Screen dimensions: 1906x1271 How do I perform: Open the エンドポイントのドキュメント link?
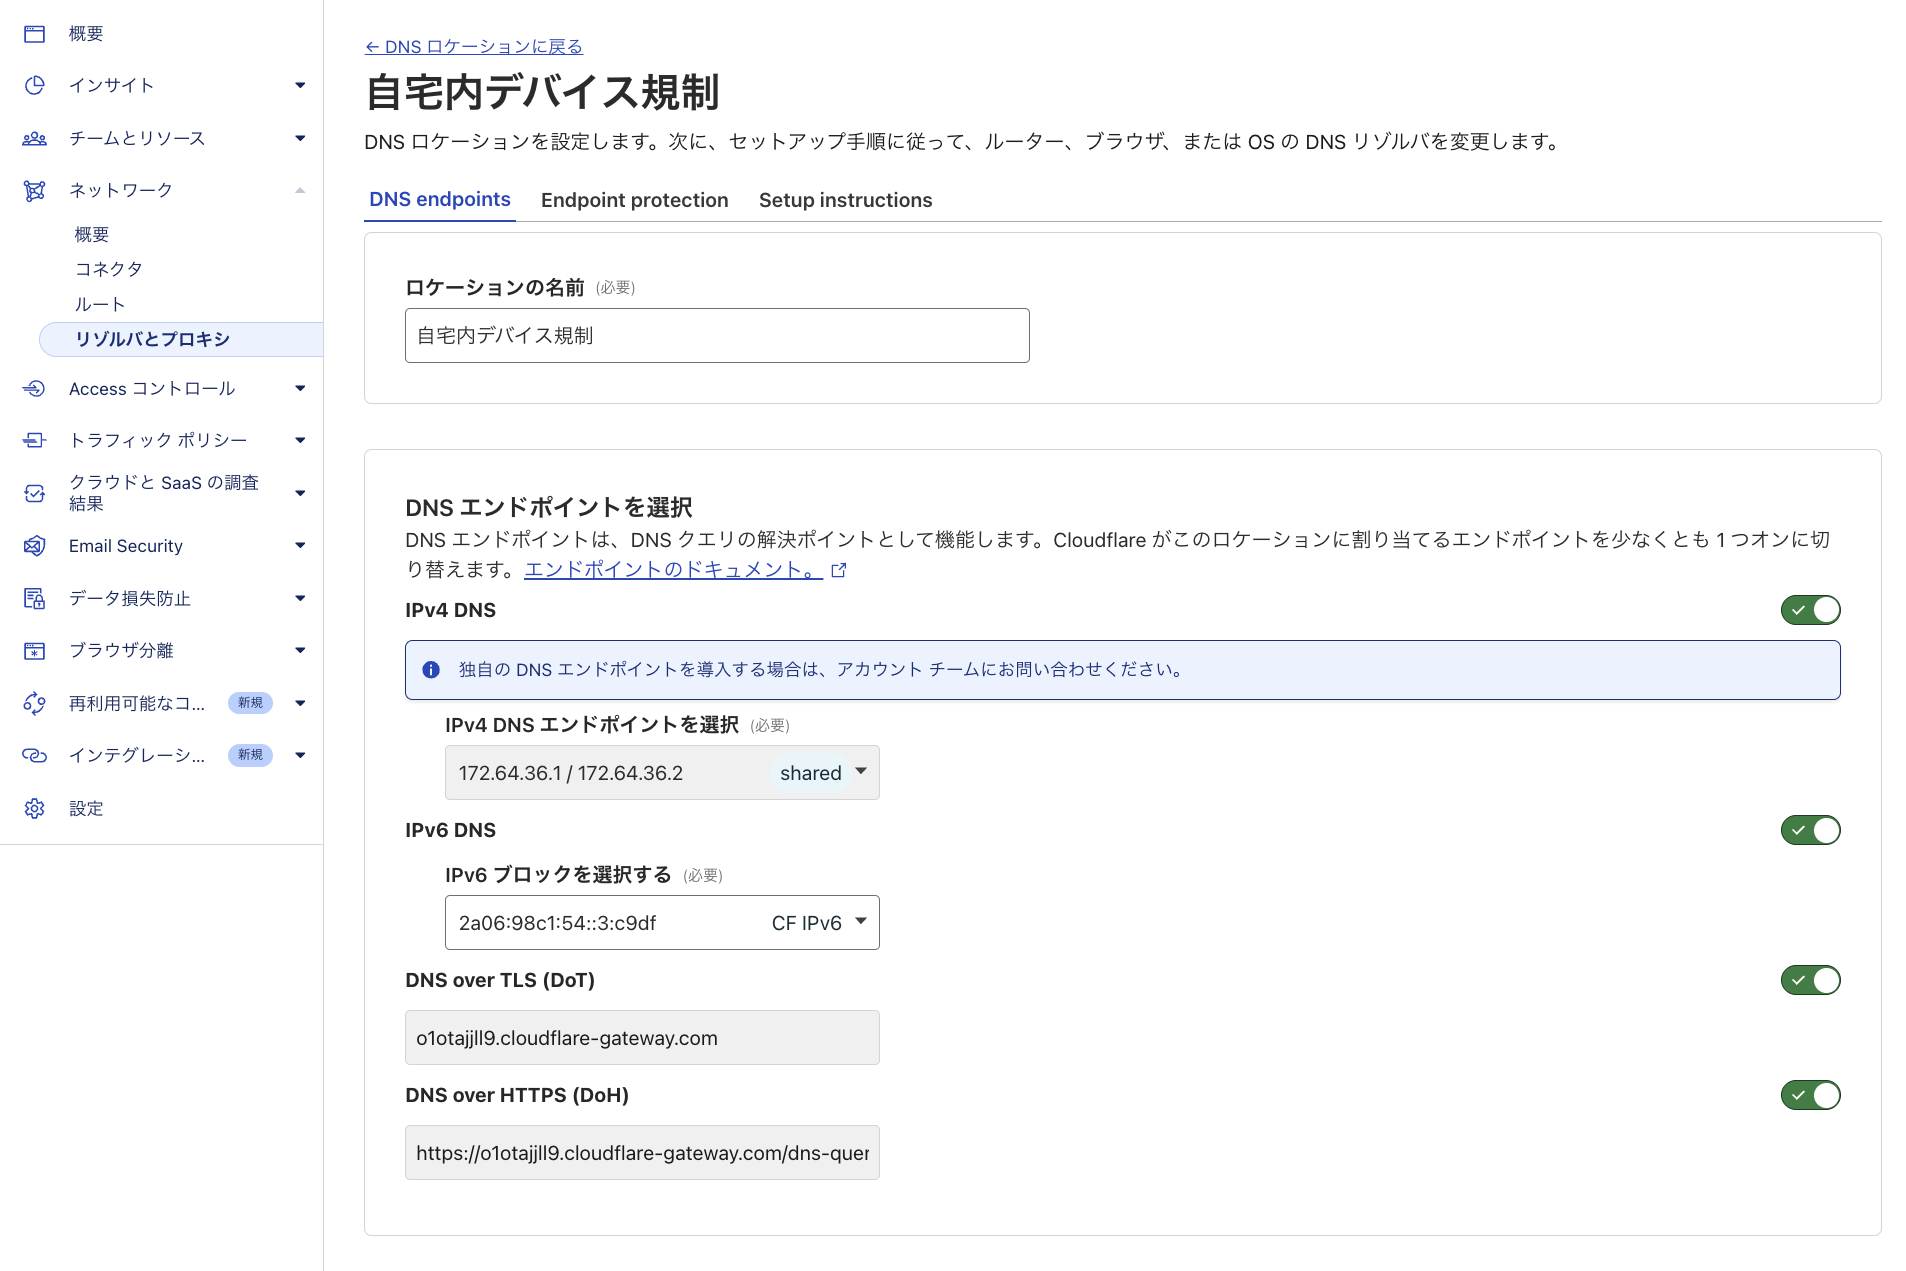(673, 569)
